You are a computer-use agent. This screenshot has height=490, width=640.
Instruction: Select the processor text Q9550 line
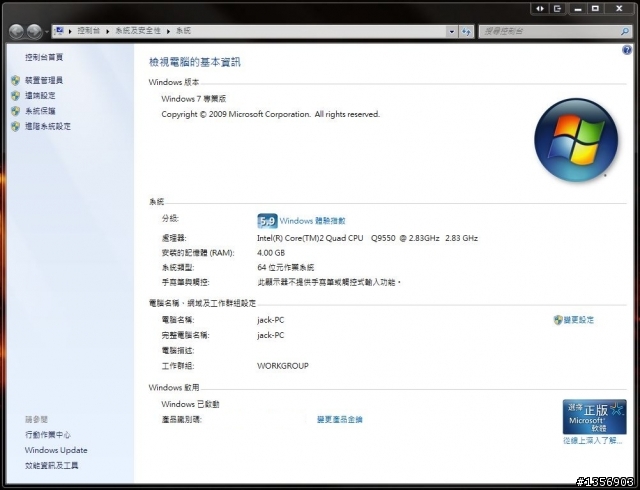[367, 238]
